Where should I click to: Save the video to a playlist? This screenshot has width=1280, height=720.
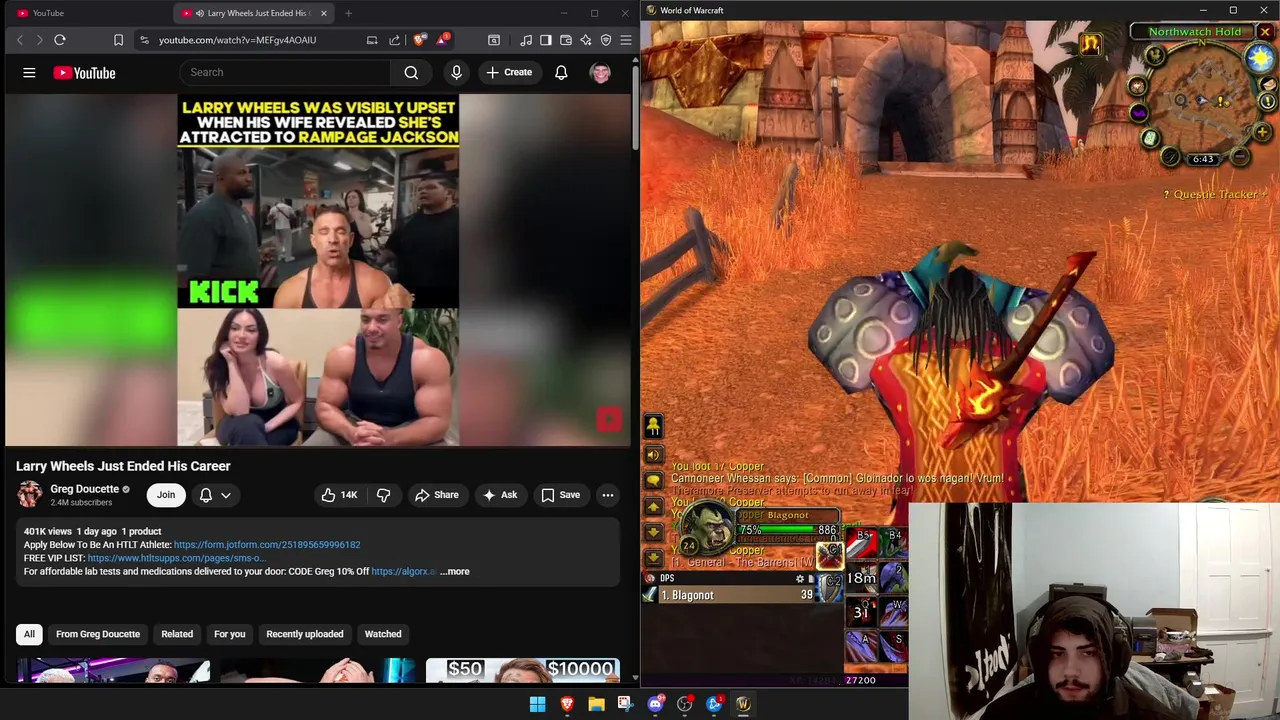[x=560, y=495]
